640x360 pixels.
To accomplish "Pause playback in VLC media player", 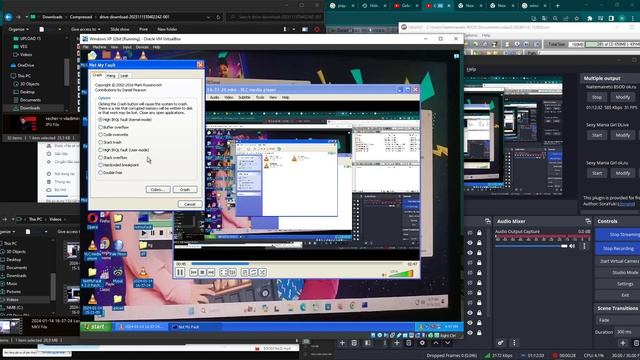I will [x=180, y=272].
